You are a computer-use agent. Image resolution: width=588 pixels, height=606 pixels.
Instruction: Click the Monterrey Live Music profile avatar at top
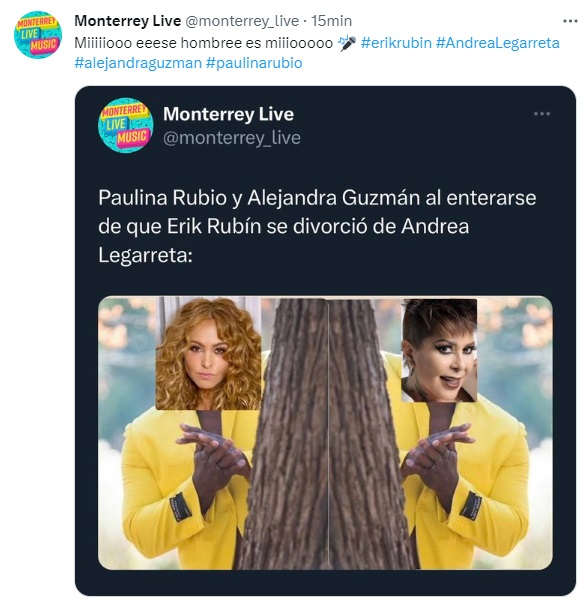pos(38,35)
